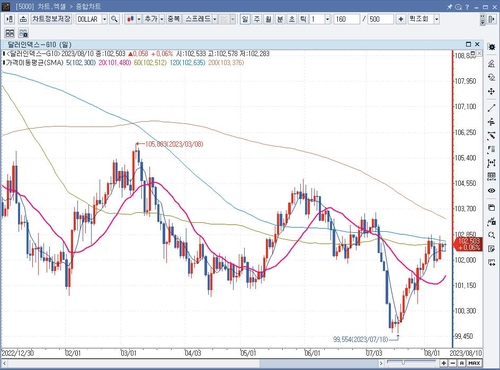Select the second (초) period toggle
The image size is (500, 370).
(292, 19)
